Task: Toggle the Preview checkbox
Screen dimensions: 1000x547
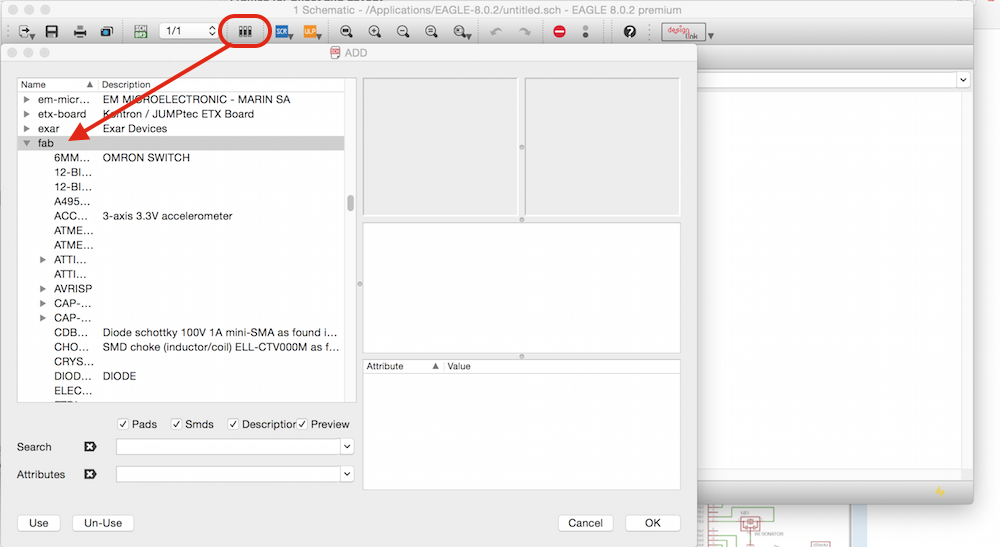Action: pyautogui.click(x=302, y=424)
